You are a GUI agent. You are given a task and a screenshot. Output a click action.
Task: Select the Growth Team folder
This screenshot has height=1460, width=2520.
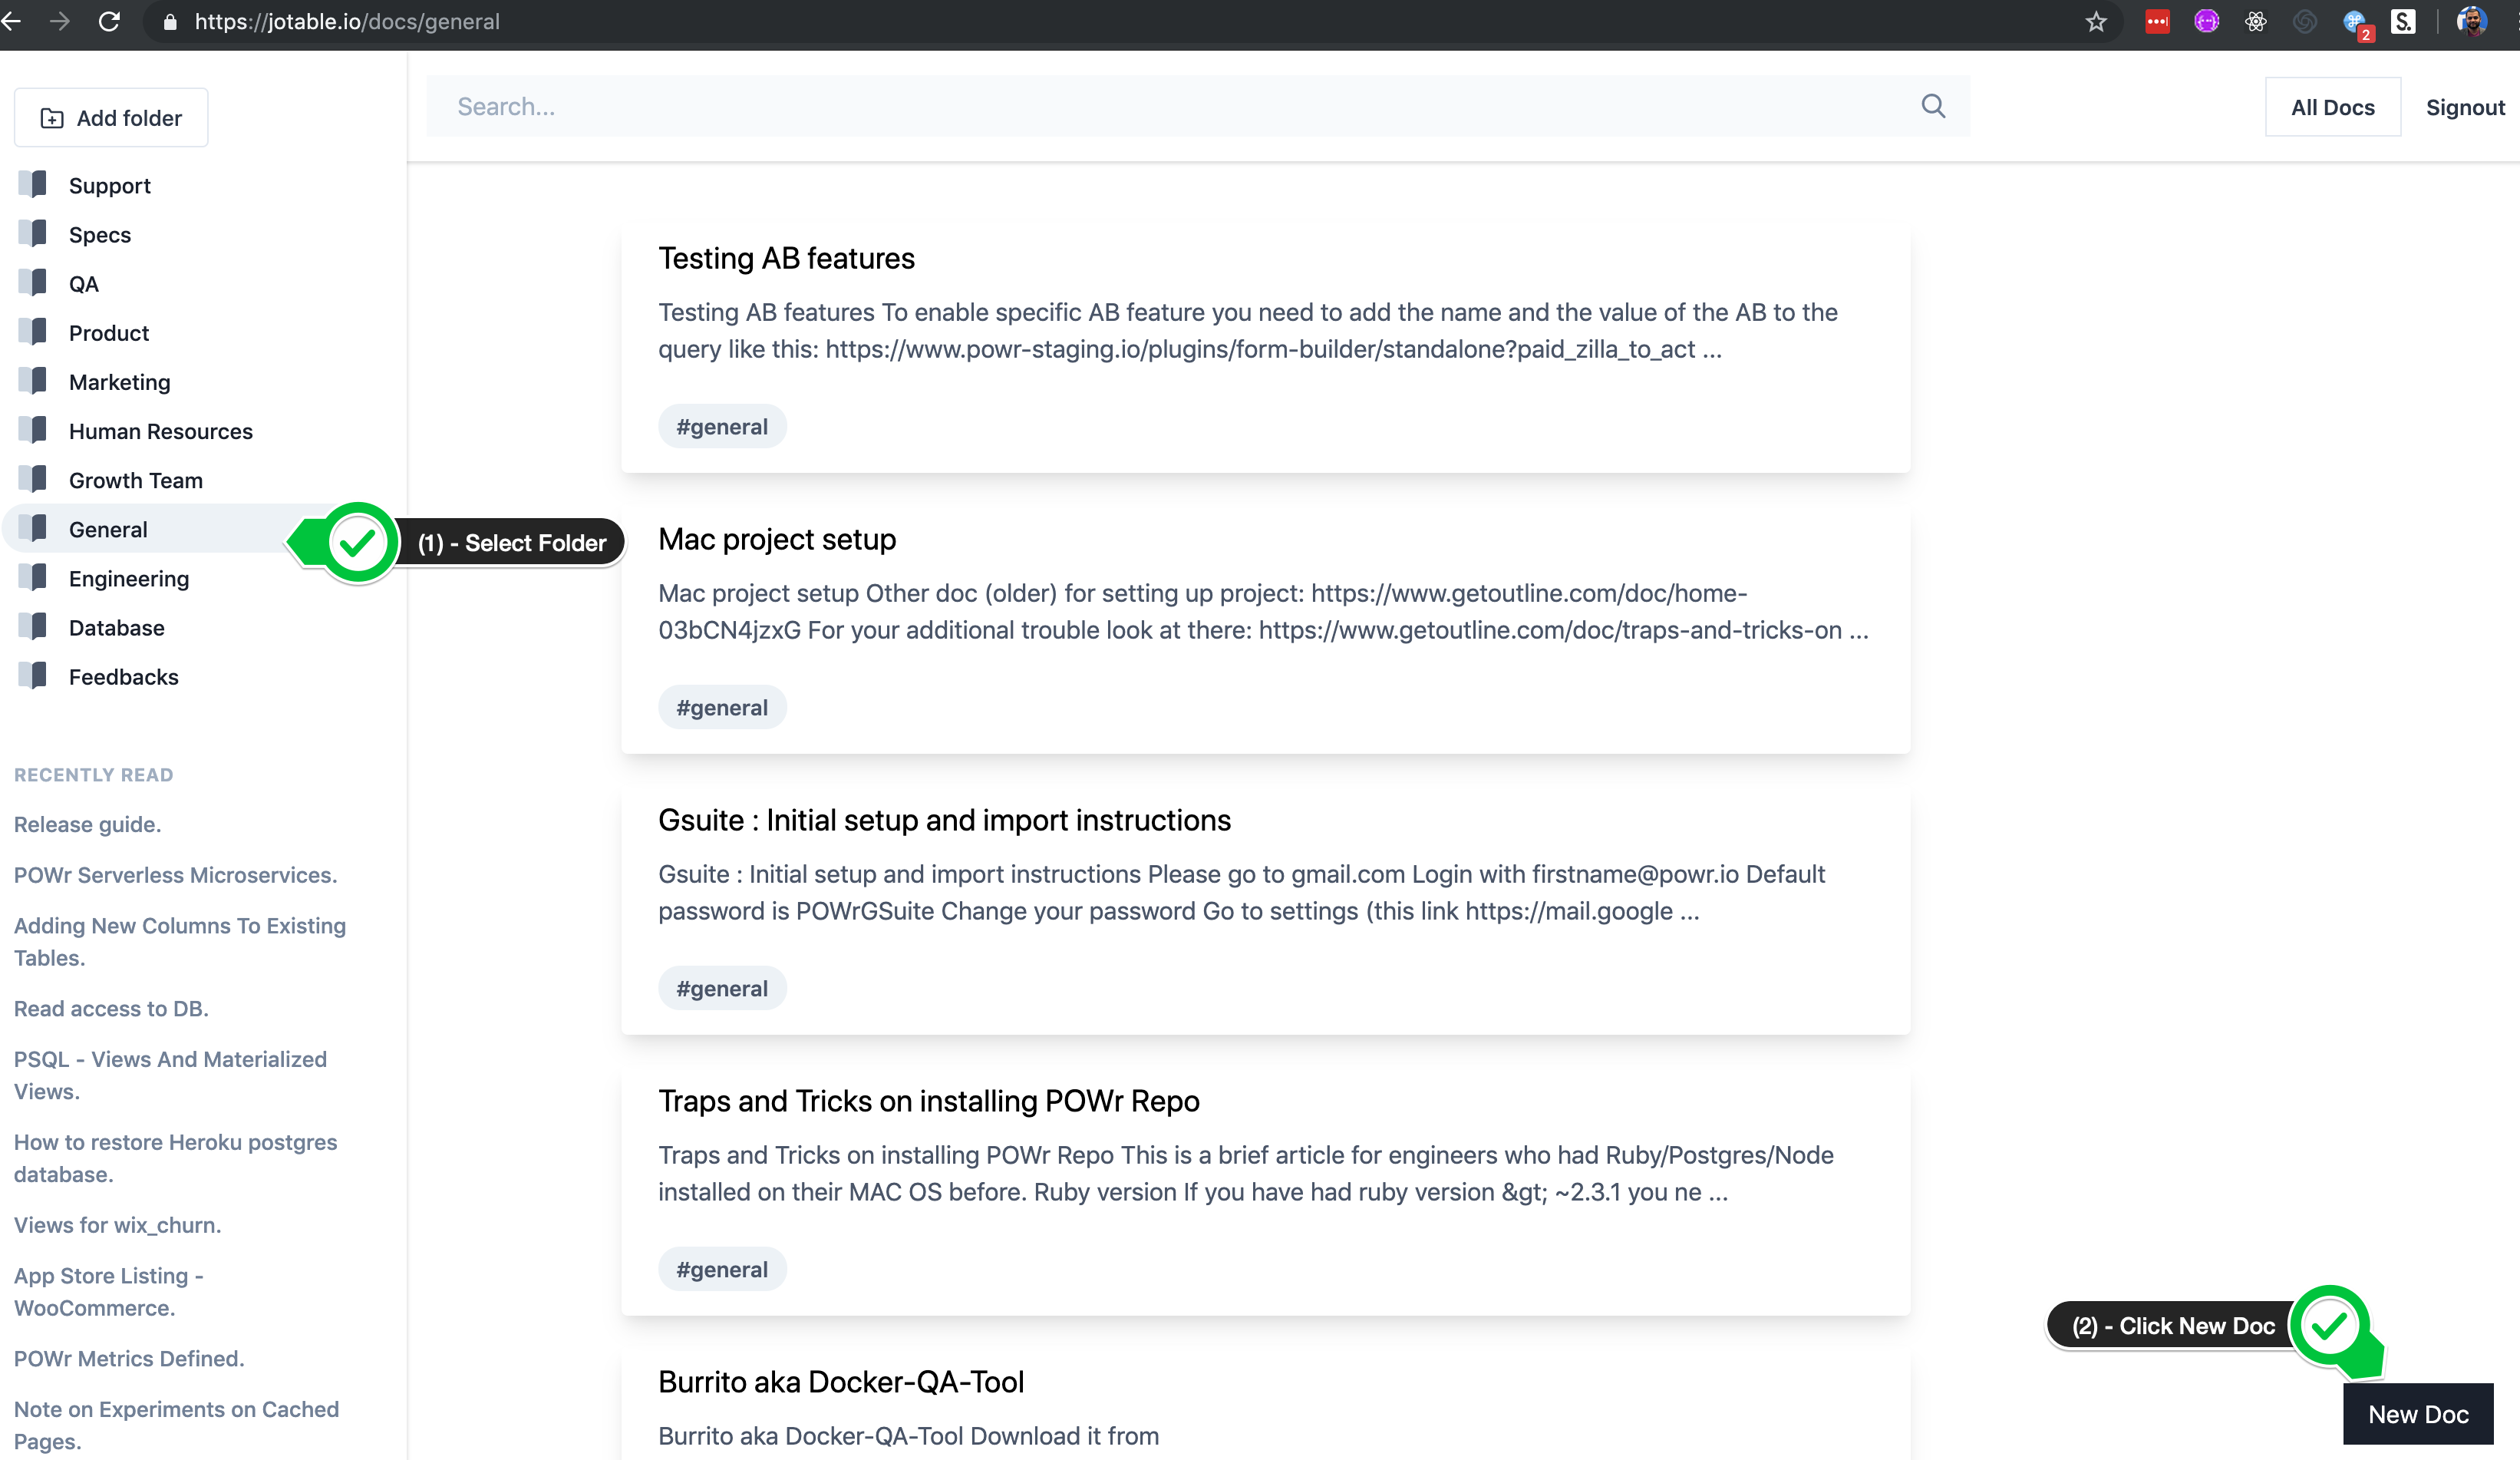coord(135,480)
